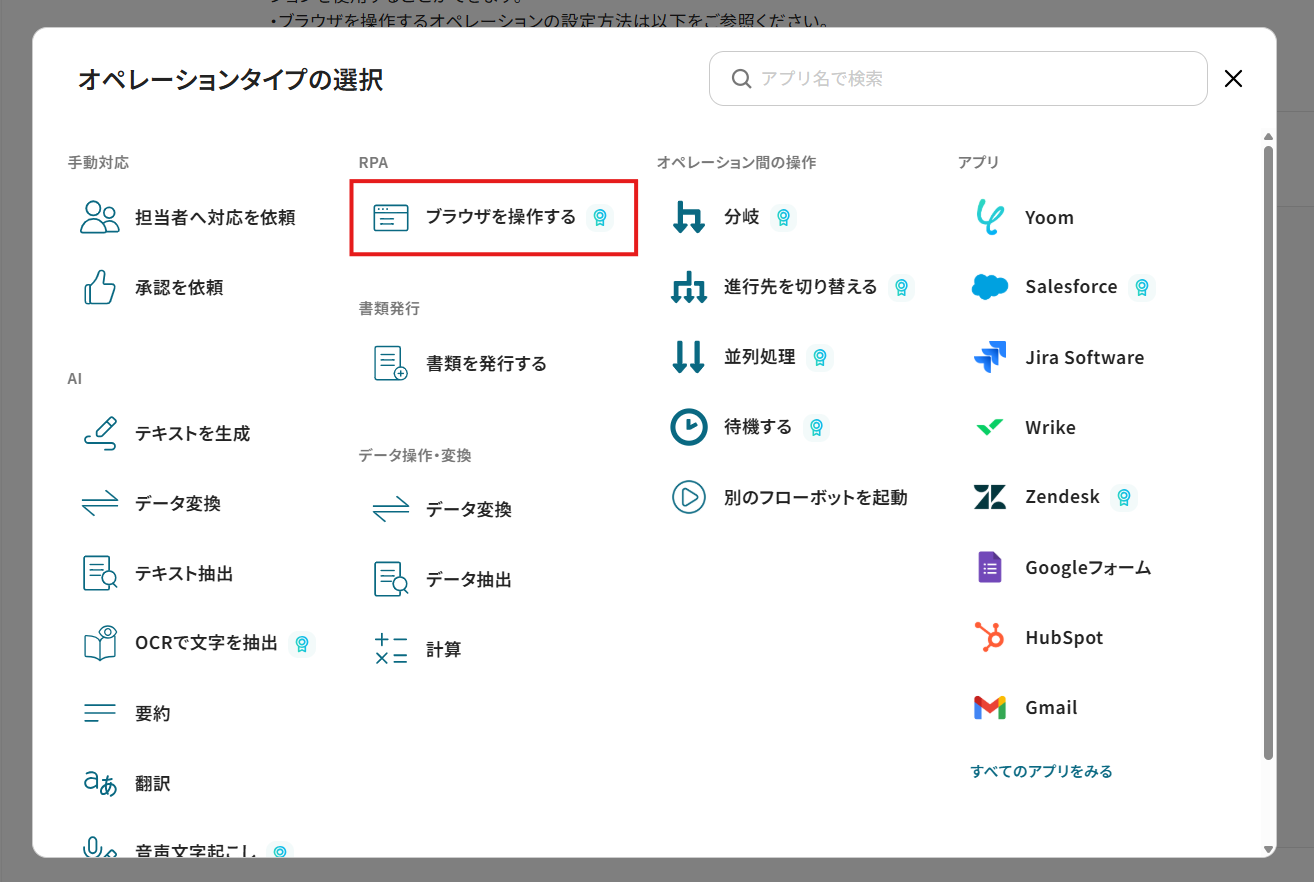Select the HubSpot icon

pyautogui.click(x=989, y=637)
